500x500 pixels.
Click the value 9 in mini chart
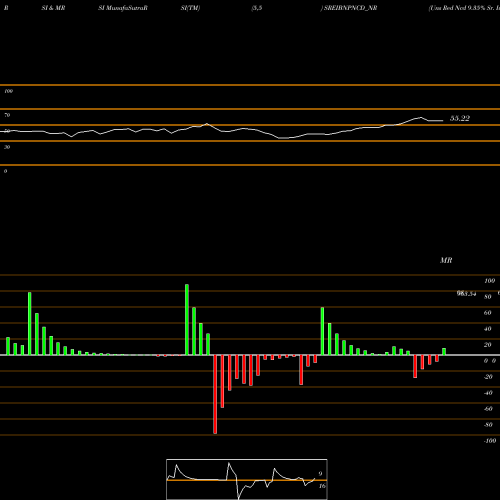coord(320,474)
